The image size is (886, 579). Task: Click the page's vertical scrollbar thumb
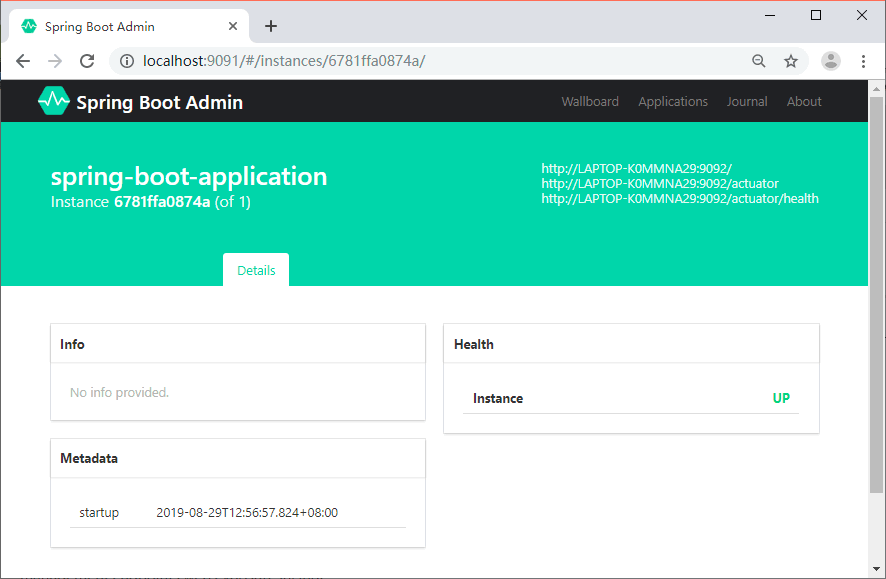[876, 295]
